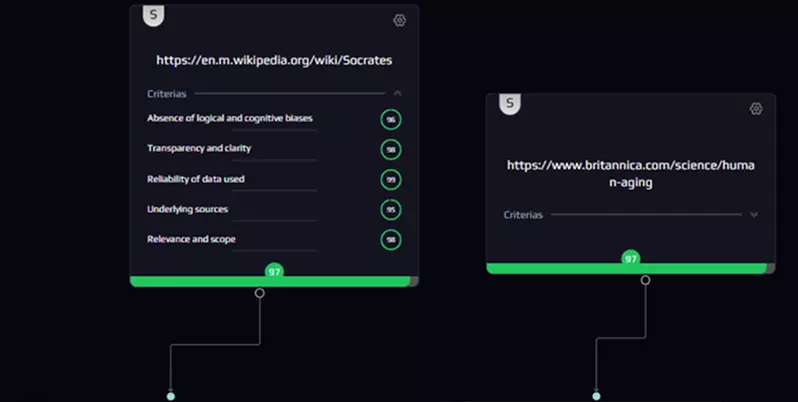This screenshot has height=402, width=798.
Task: Select the Absence of logical and cognitive biases criterion
Action: (x=230, y=118)
